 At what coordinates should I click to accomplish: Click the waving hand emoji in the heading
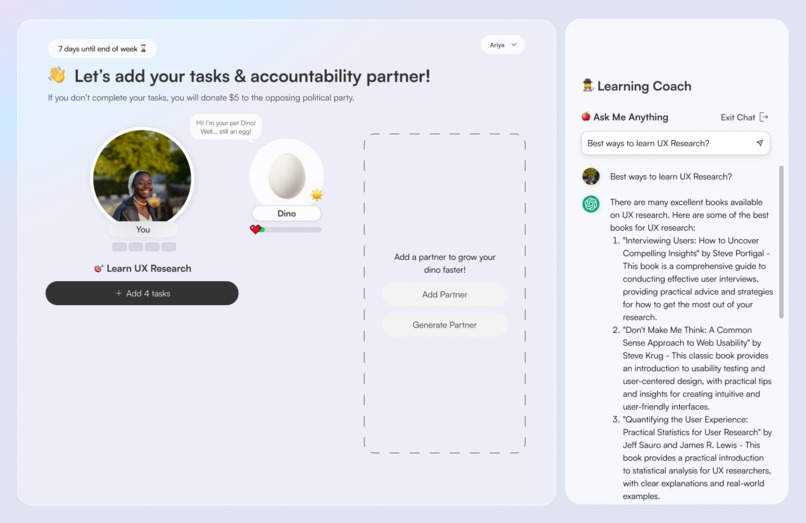[58, 75]
